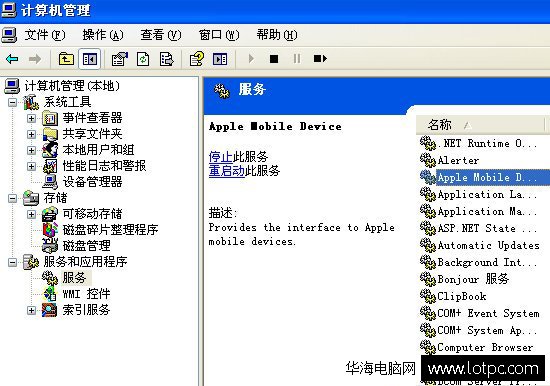Select Apple Mobile D... service row
The image size is (550, 386).
(485, 177)
